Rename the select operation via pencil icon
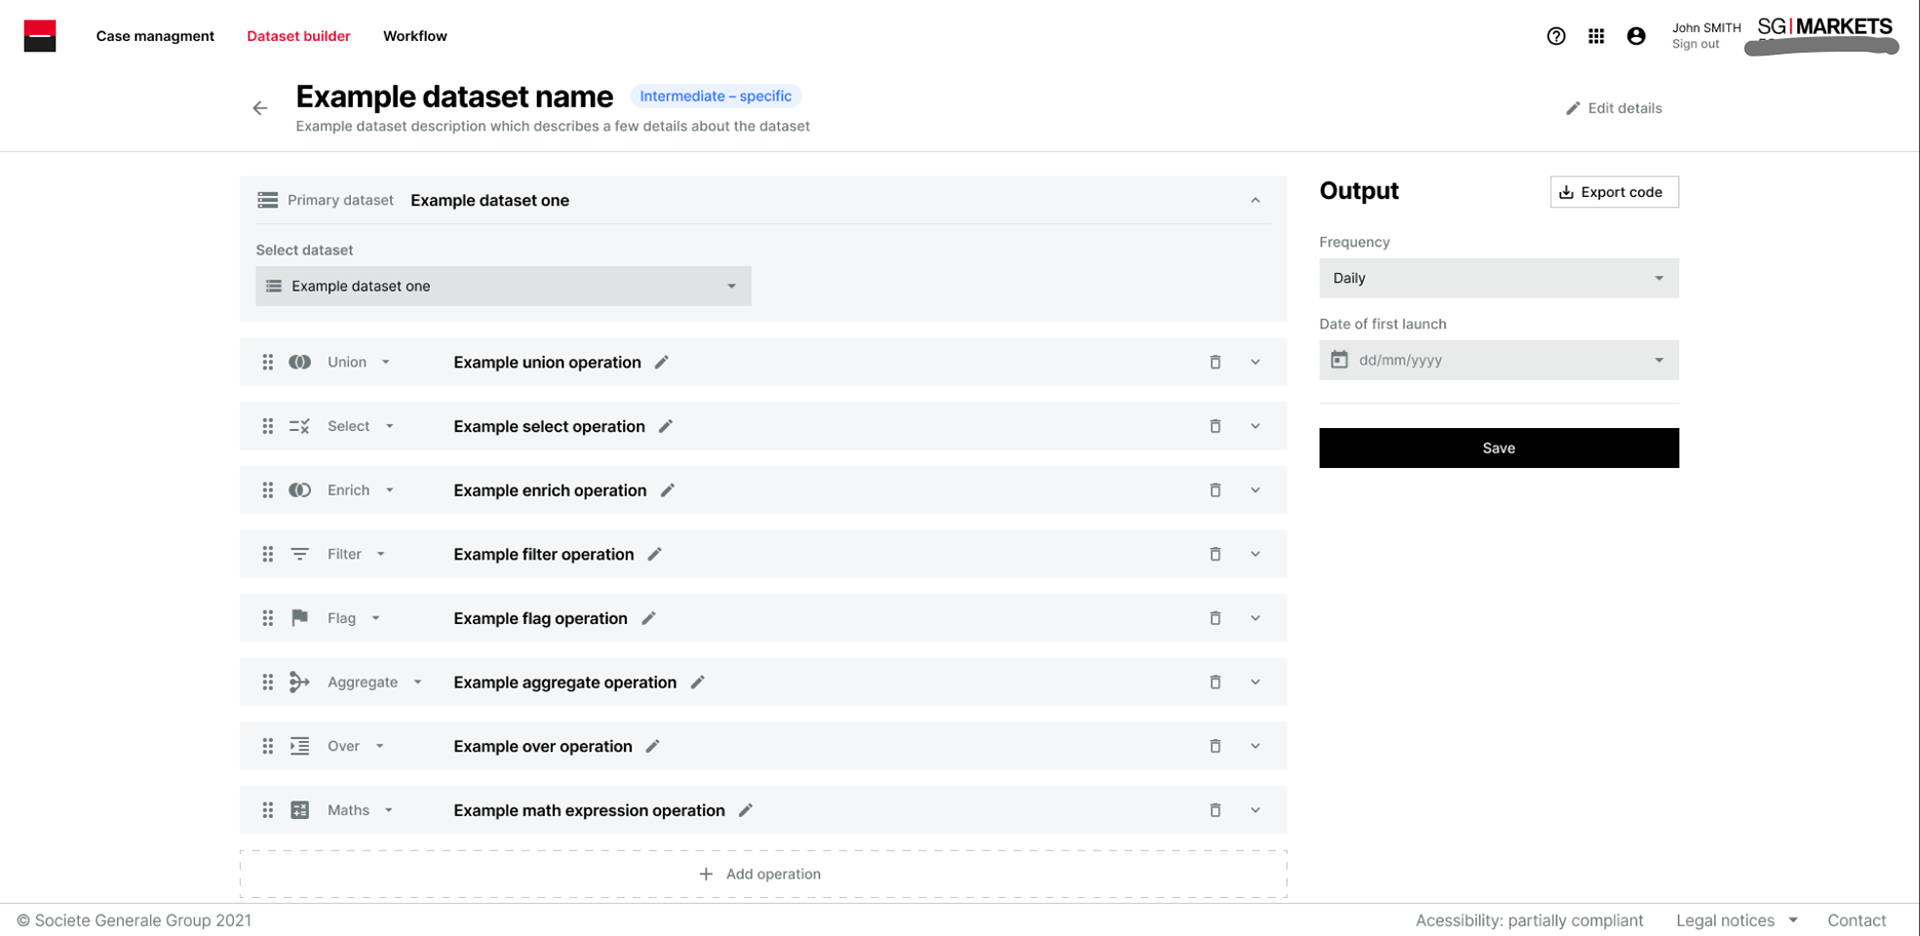 click(665, 426)
